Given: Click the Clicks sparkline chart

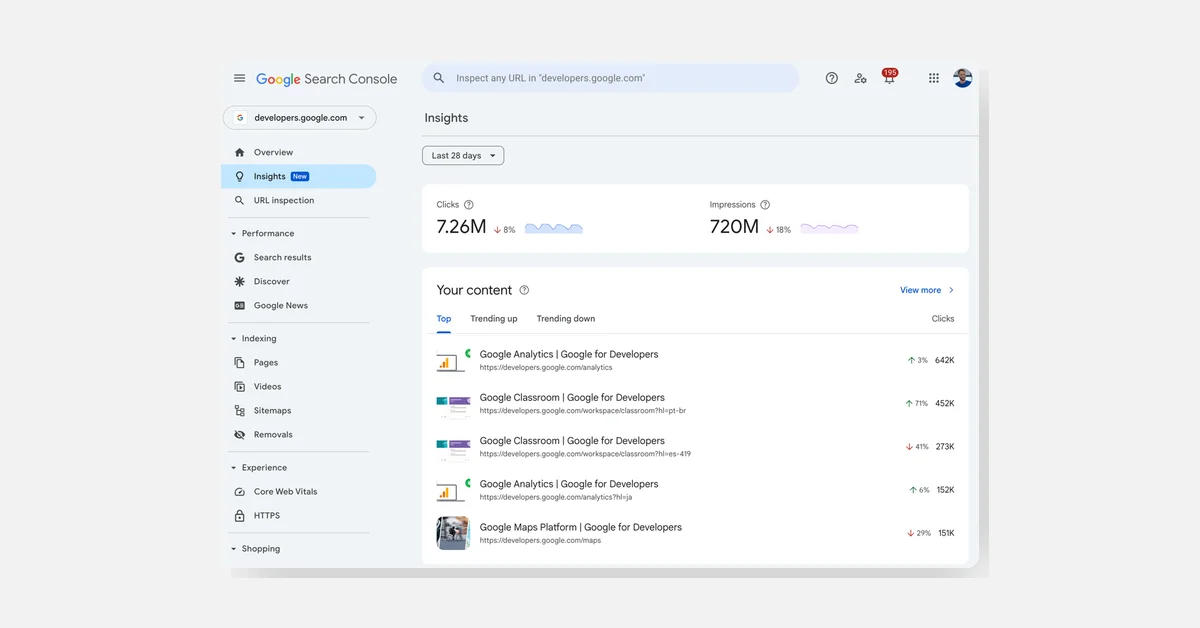Looking at the screenshot, I should [x=553, y=229].
